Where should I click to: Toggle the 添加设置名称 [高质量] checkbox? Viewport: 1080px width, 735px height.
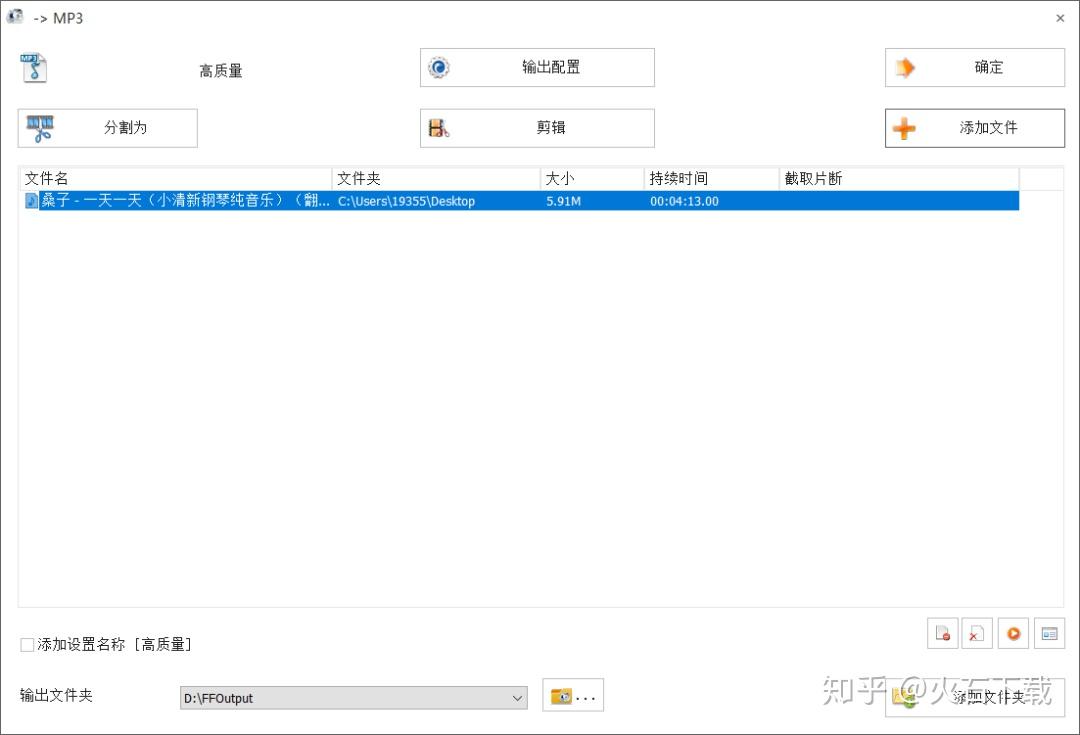click(x=28, y=645)
